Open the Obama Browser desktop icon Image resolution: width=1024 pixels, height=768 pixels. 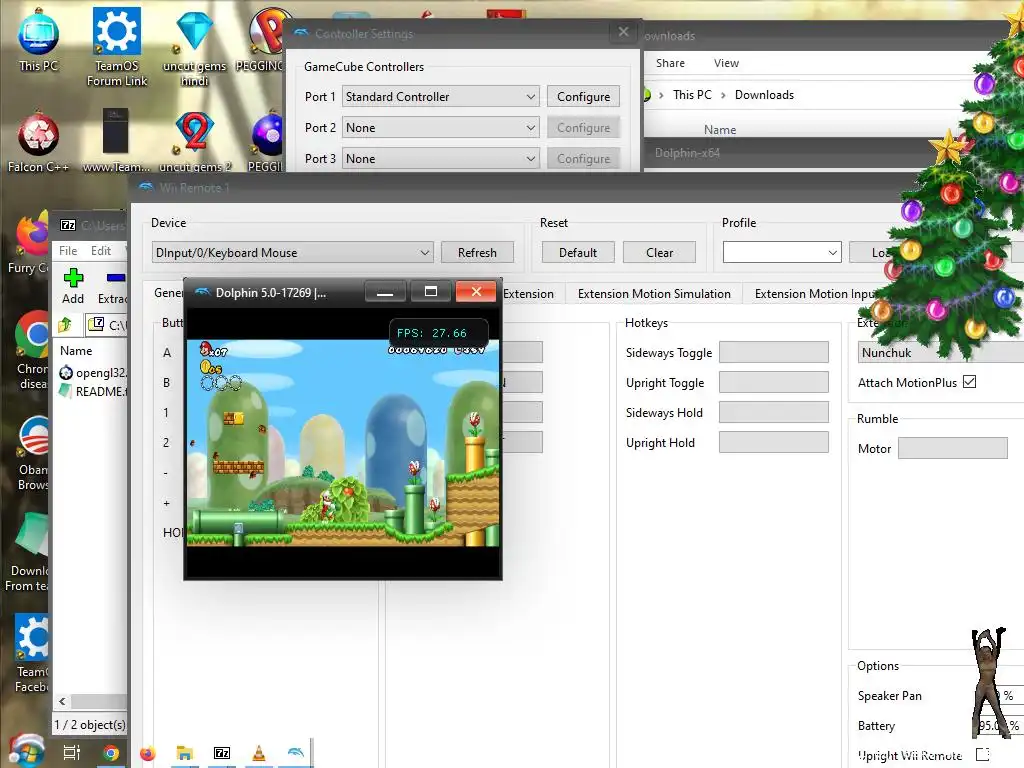[33, 452]
